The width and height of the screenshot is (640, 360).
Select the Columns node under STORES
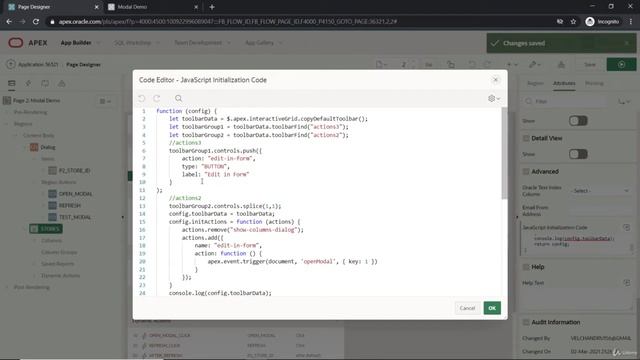(51, 240)
